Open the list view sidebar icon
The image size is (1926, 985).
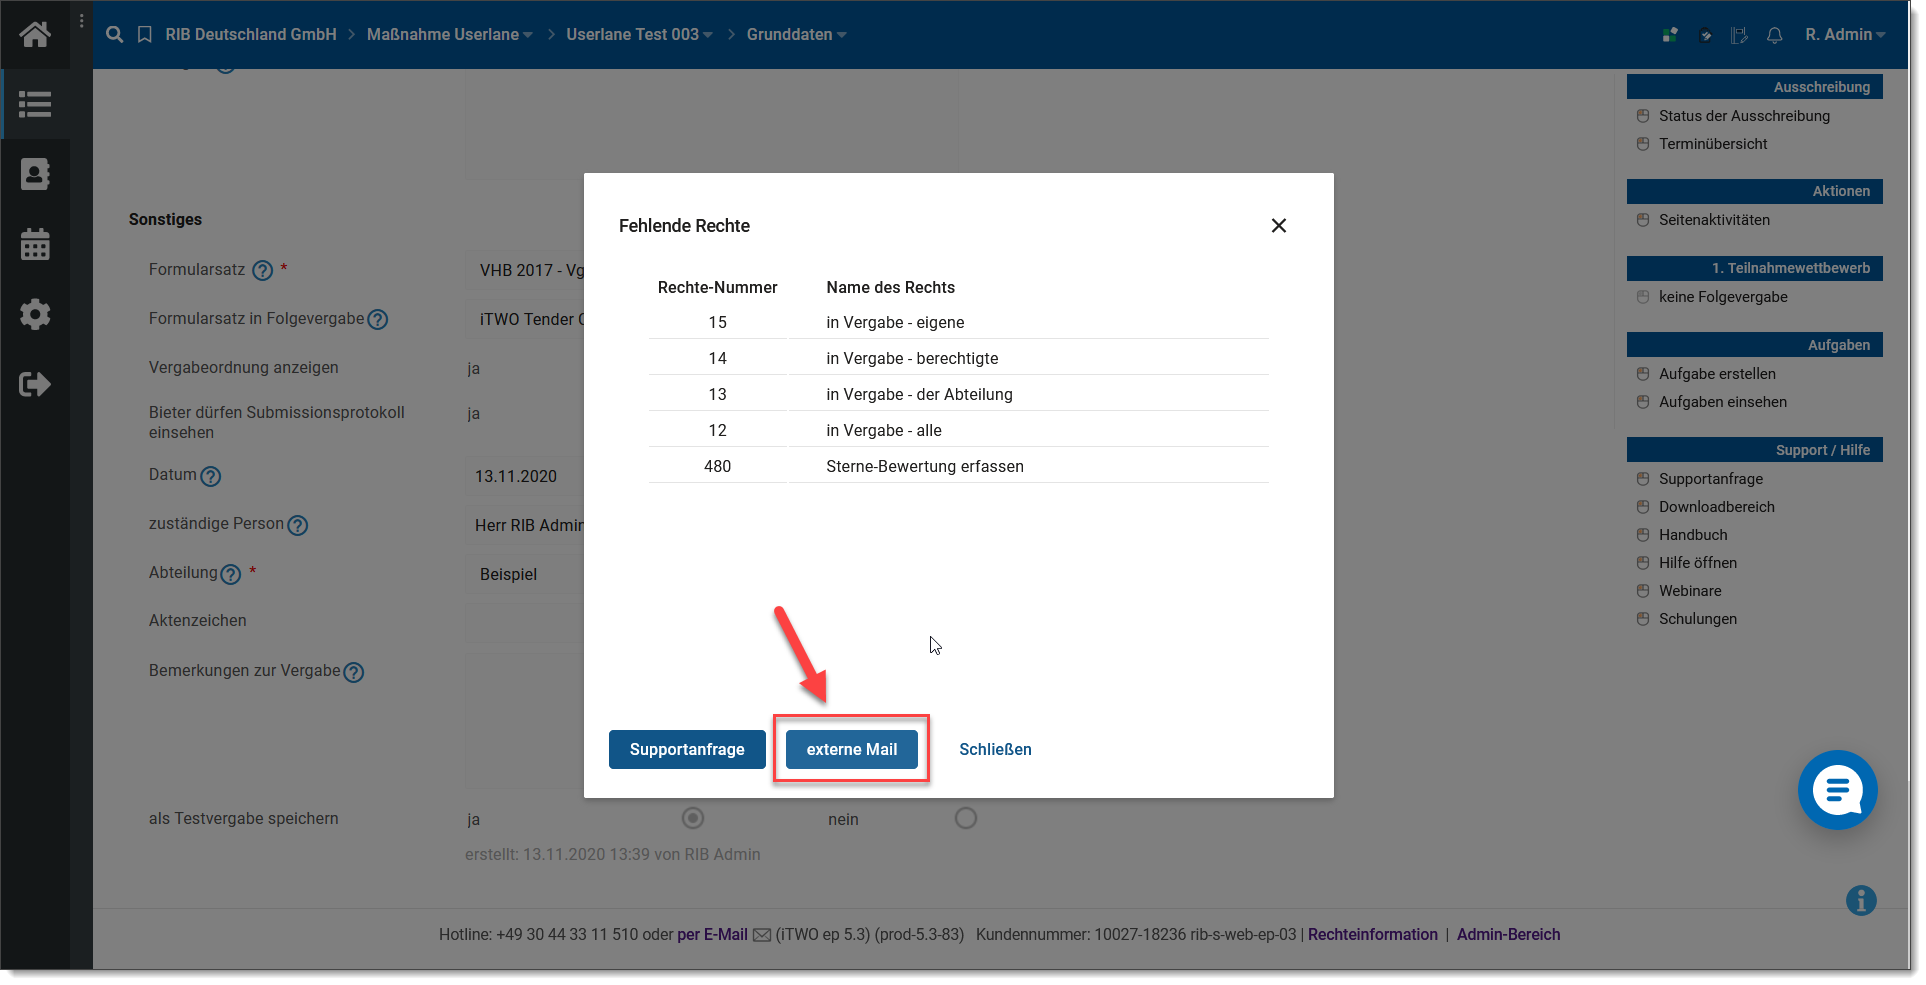35,104
